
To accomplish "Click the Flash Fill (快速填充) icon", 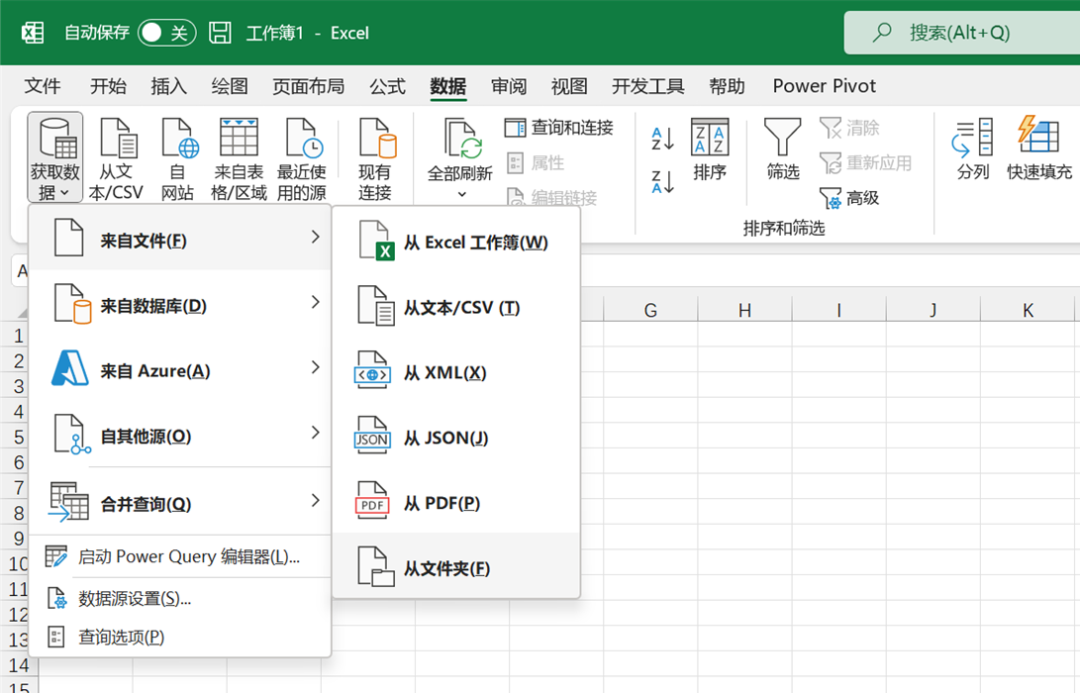I will coord(1039,140).
